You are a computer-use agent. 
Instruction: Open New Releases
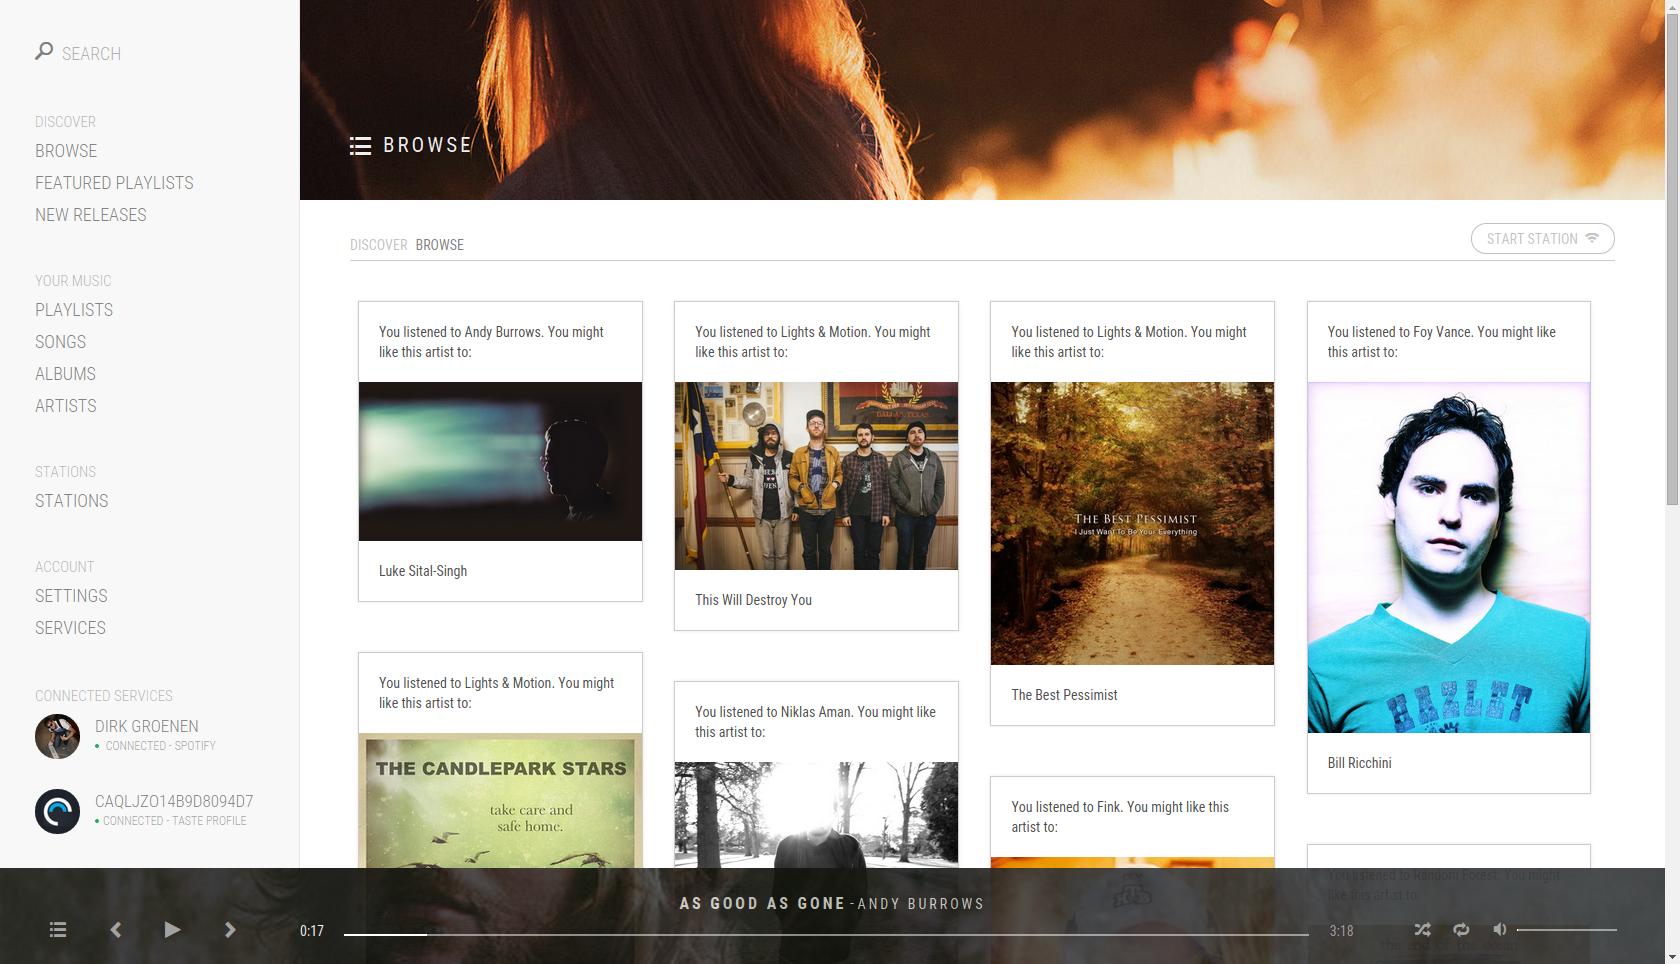click(x=90, y=215)
